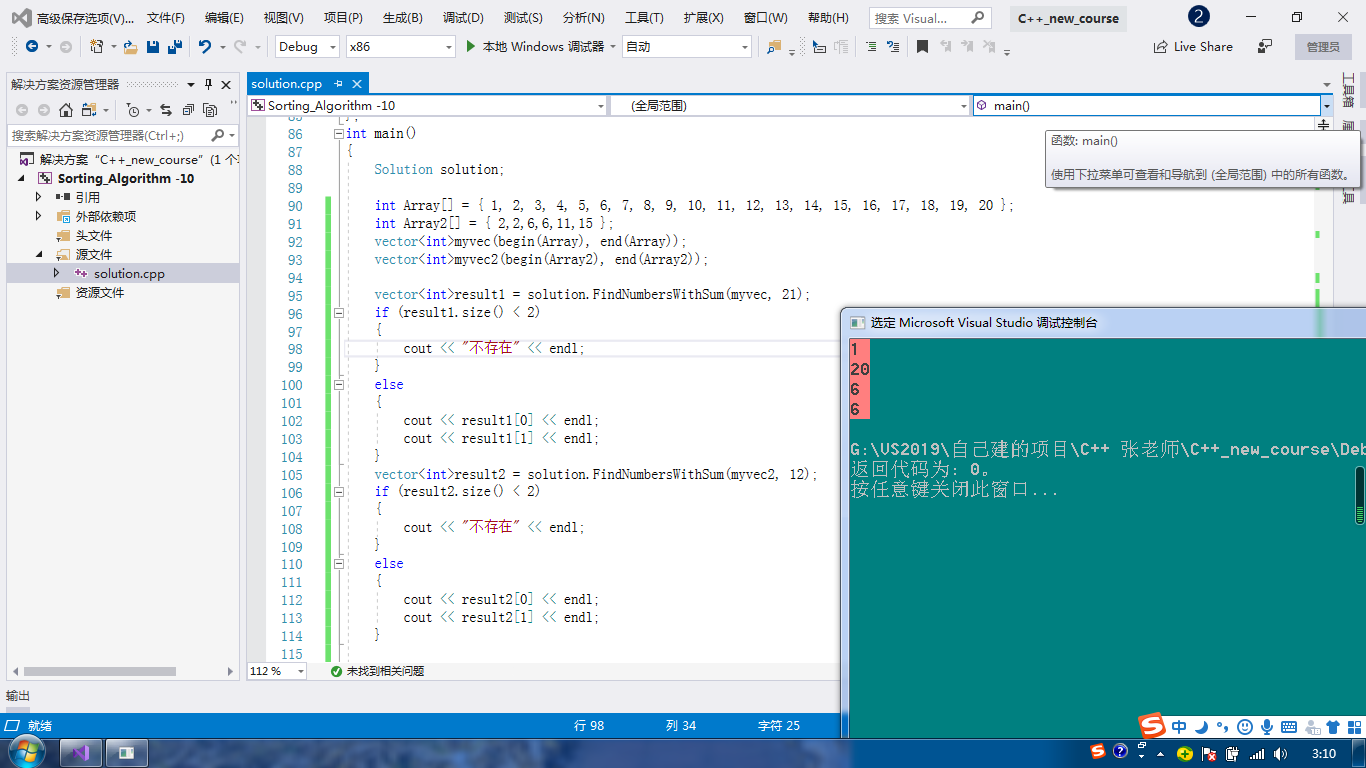Click the taskbar clock showing 3:10
The width and height of the screenshot is (1366, 768).
tap(1323, 753)
